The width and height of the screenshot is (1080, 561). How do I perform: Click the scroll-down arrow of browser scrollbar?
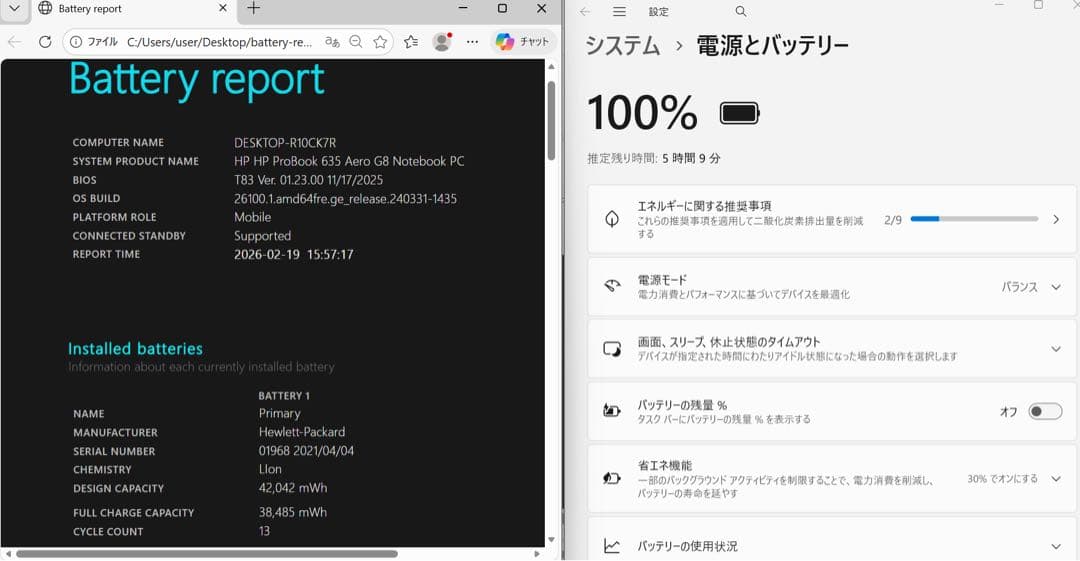tap(551, 540)
